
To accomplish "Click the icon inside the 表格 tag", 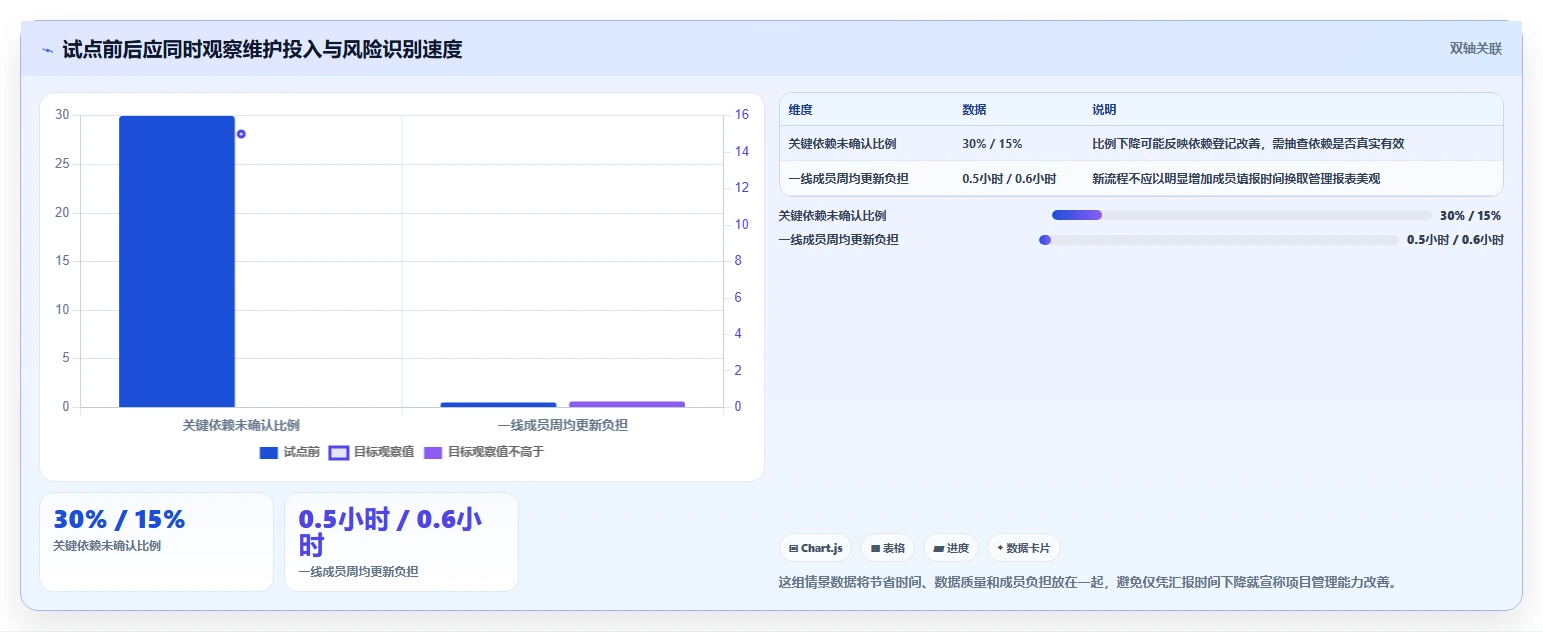I will (875, 548).
